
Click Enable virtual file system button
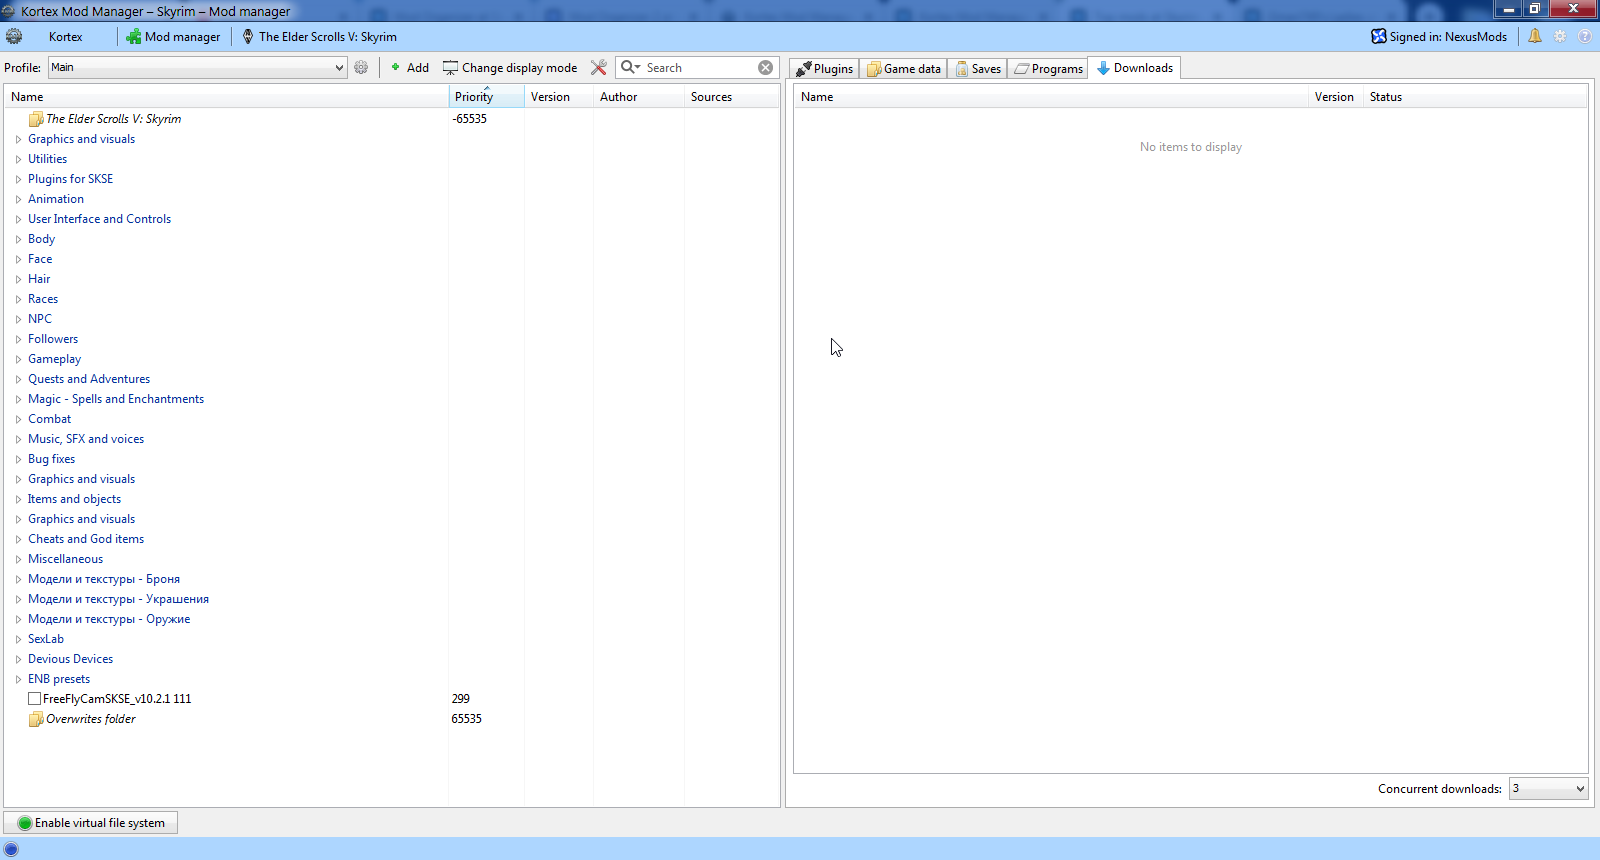click(91, 823)
